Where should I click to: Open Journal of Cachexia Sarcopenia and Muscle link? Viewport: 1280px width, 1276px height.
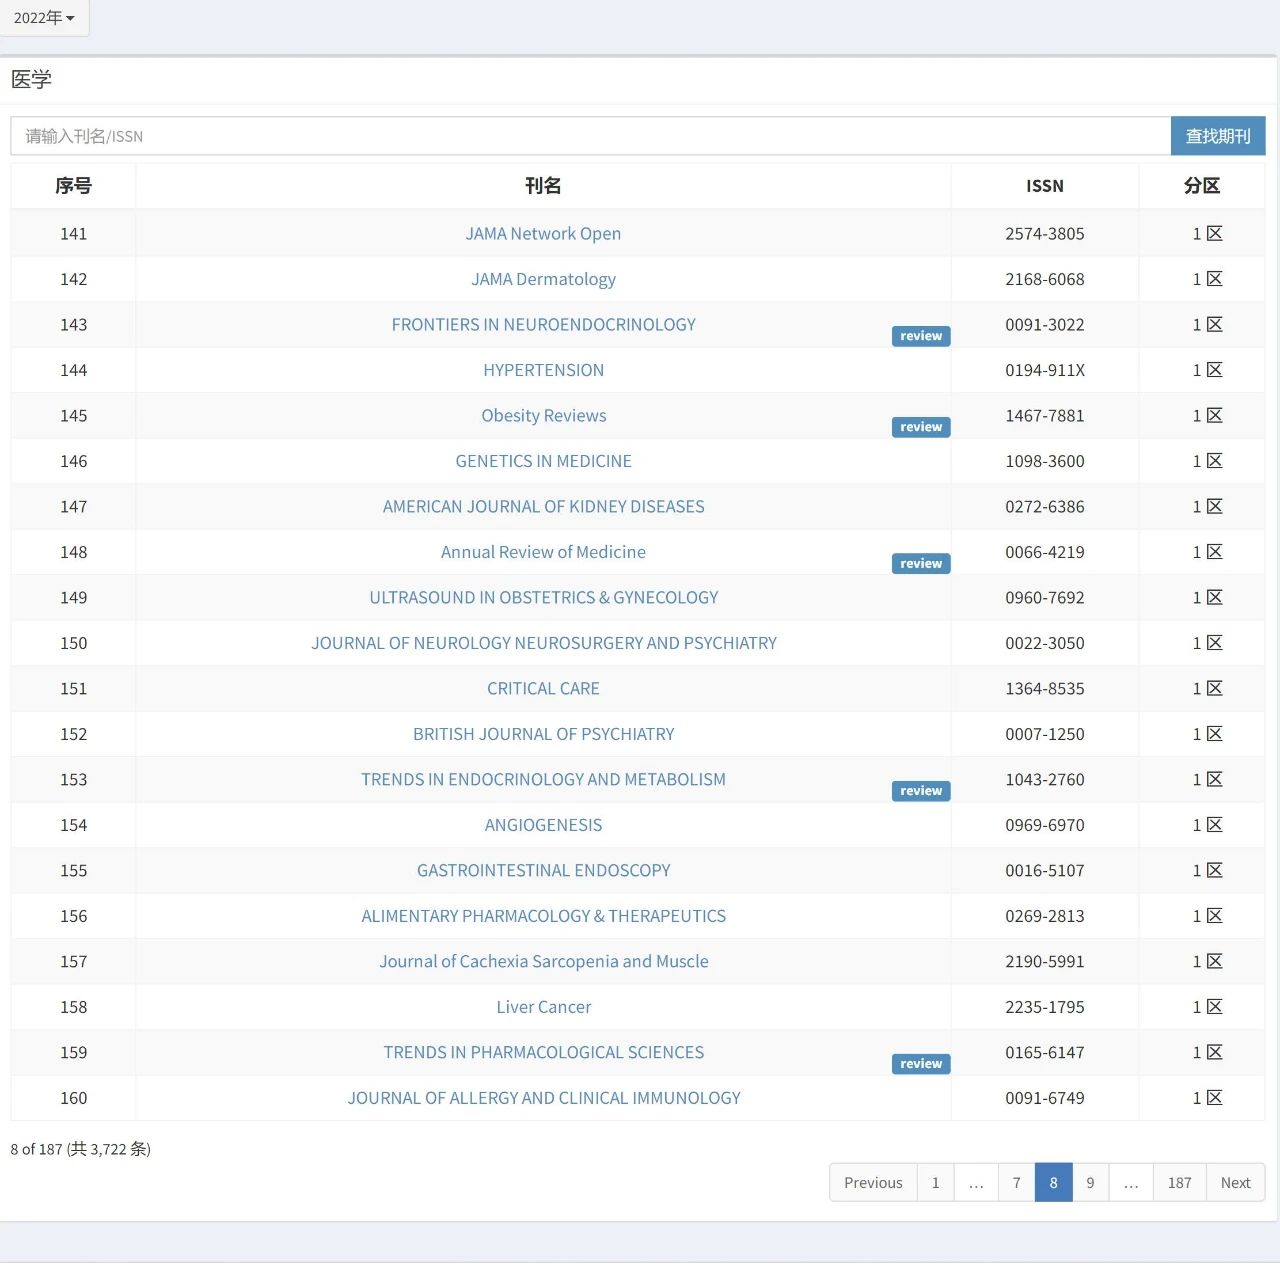tap(543, 962)
